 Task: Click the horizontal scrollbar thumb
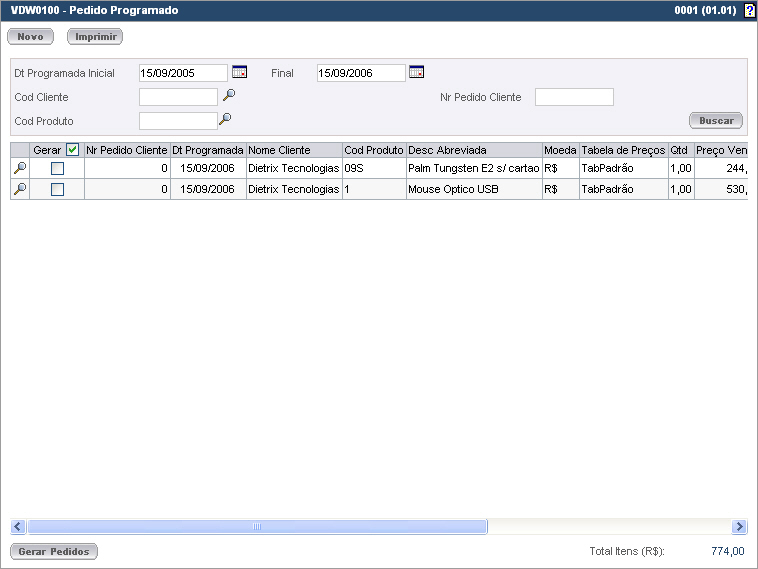pyautogui.click(x=256, y=527)
